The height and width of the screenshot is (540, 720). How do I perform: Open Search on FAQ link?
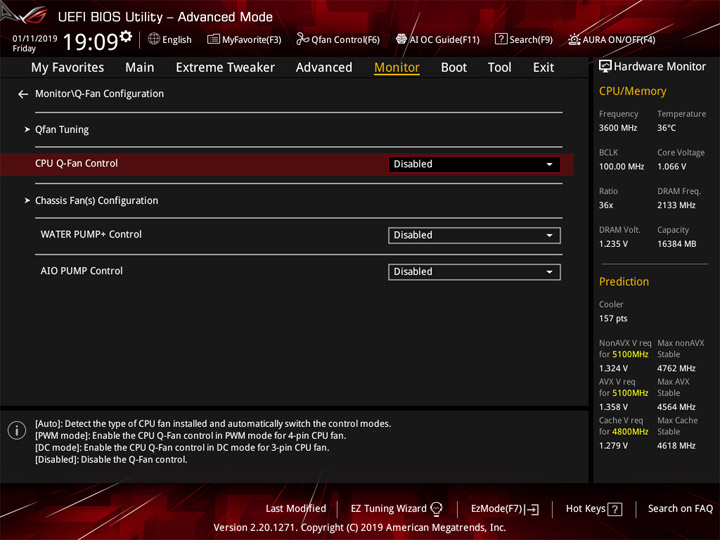click(680, 508)
